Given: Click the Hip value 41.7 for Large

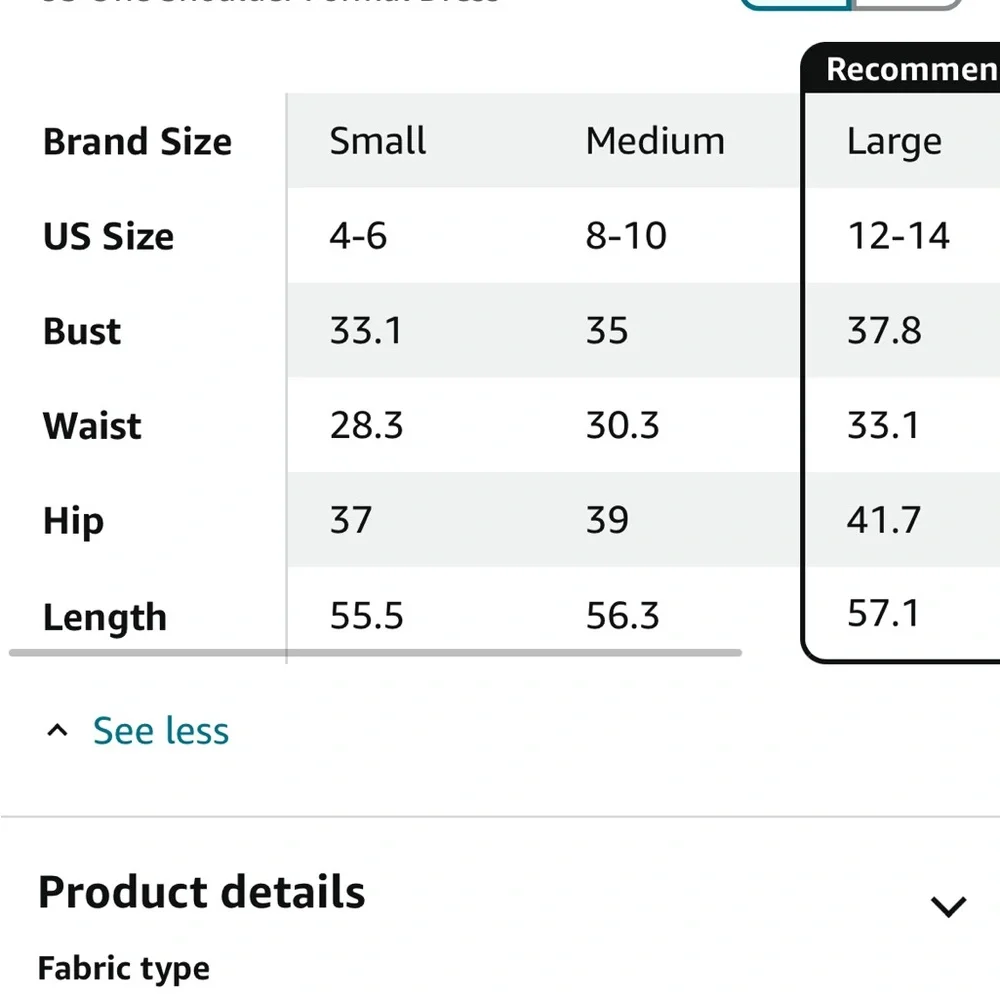Looking at the screenshot, I should (x=883, y=520).
